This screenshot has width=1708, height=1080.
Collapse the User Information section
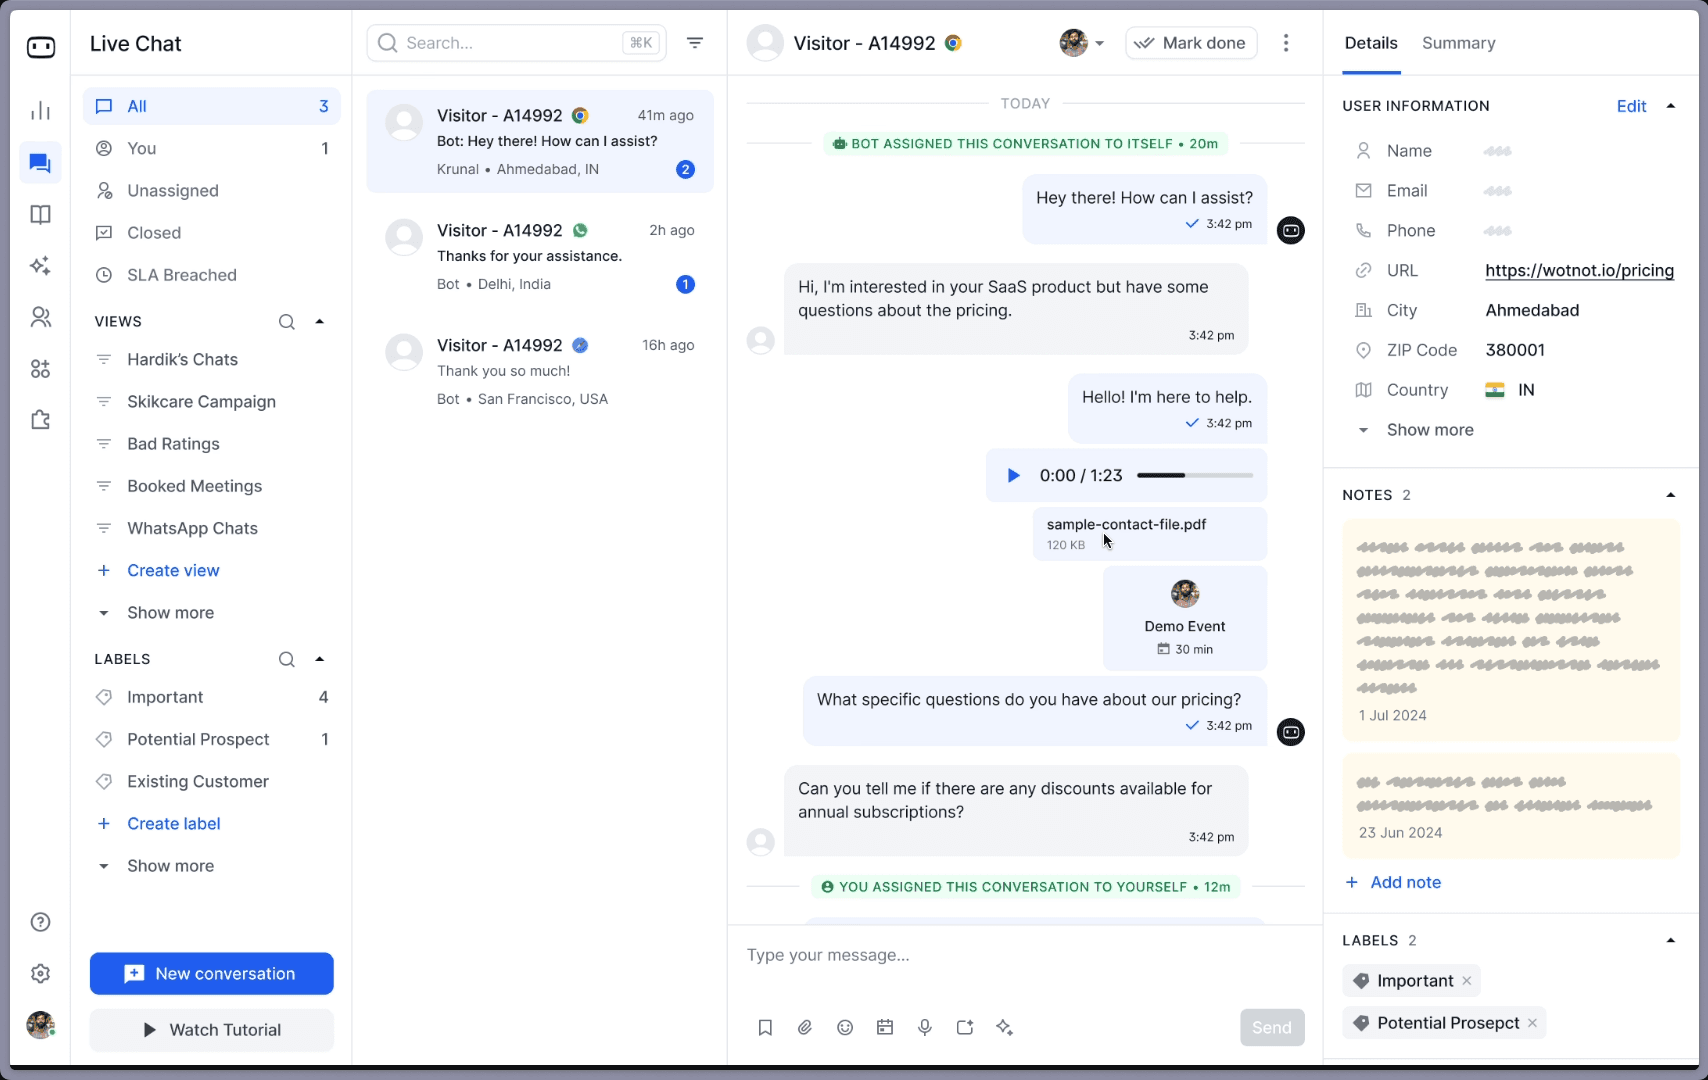(x=1670, y=106)
